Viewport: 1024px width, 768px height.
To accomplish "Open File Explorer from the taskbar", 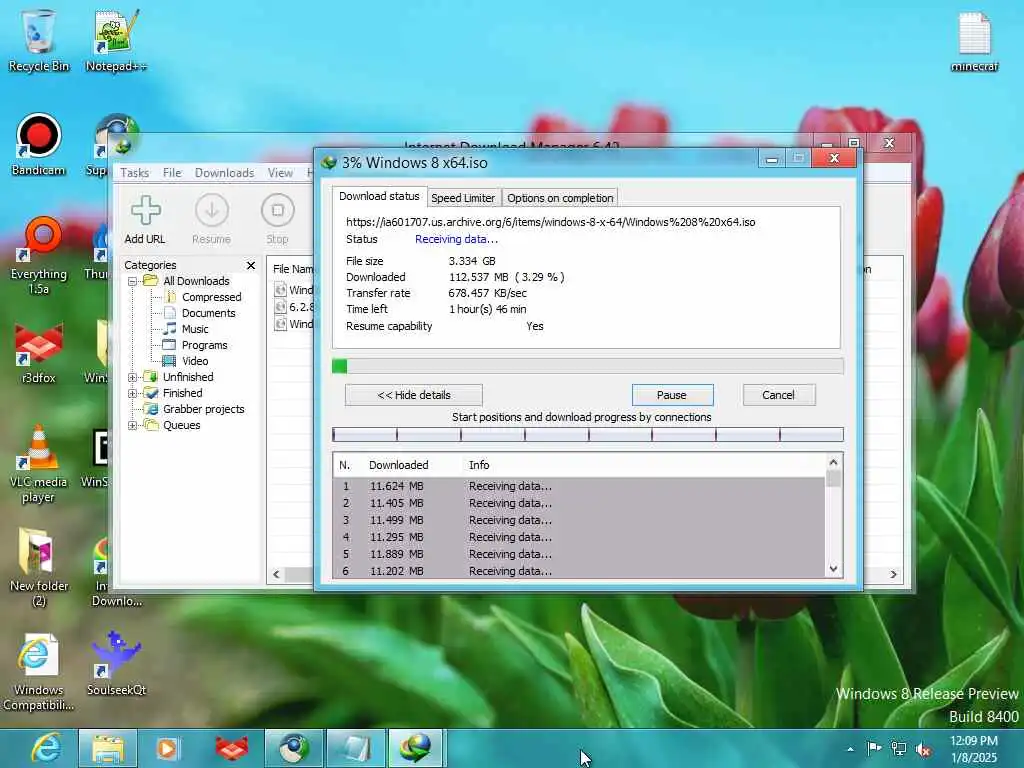I will pyautogui.click(x=108, y=748).
